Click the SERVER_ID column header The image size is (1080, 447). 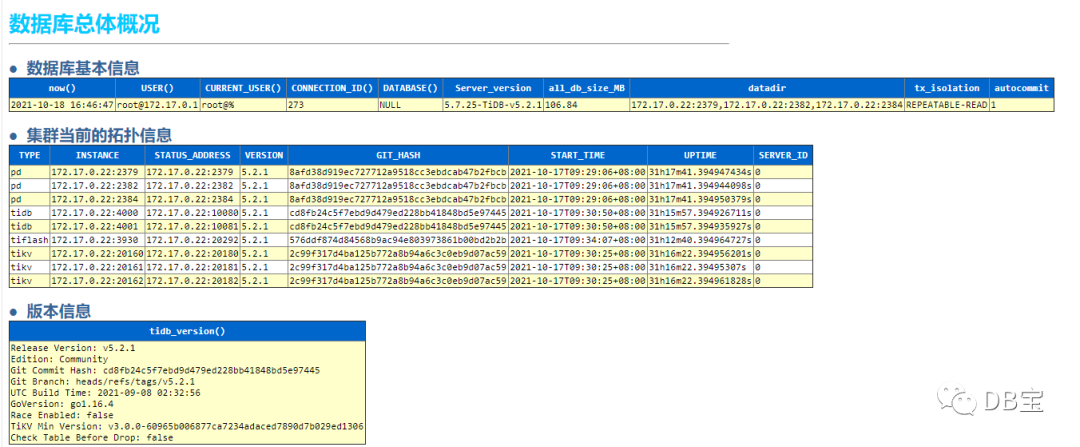tap(783, 155)
